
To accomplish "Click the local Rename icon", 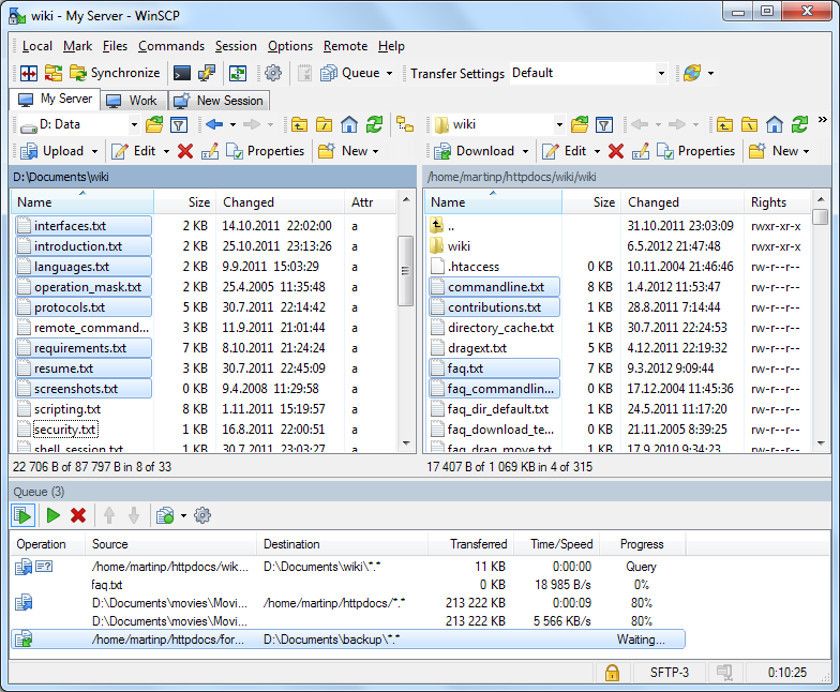I will (x=209, y=152).
